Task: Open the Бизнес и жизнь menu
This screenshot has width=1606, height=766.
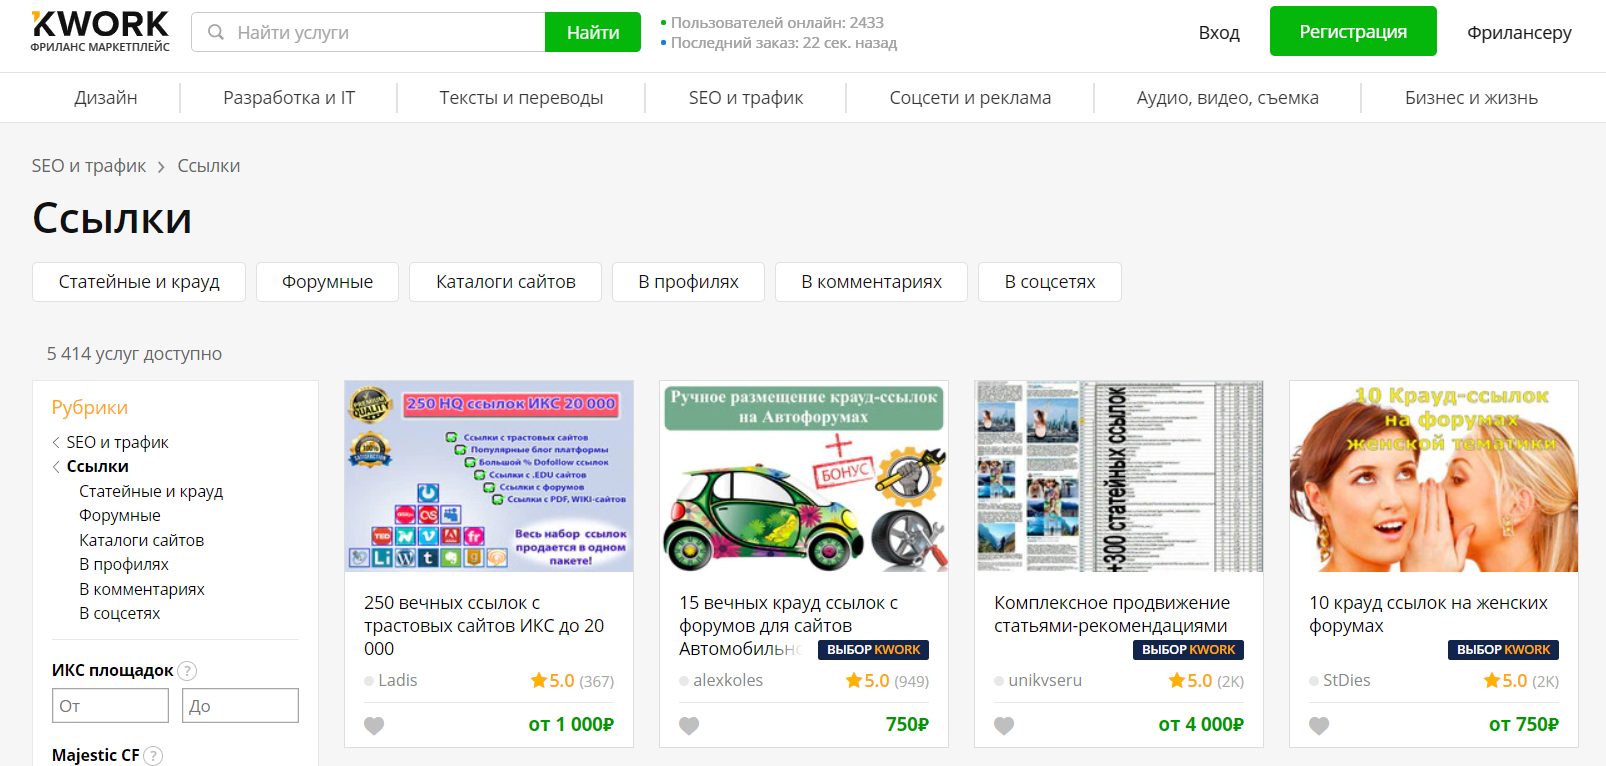Action: coord(1471,98)
